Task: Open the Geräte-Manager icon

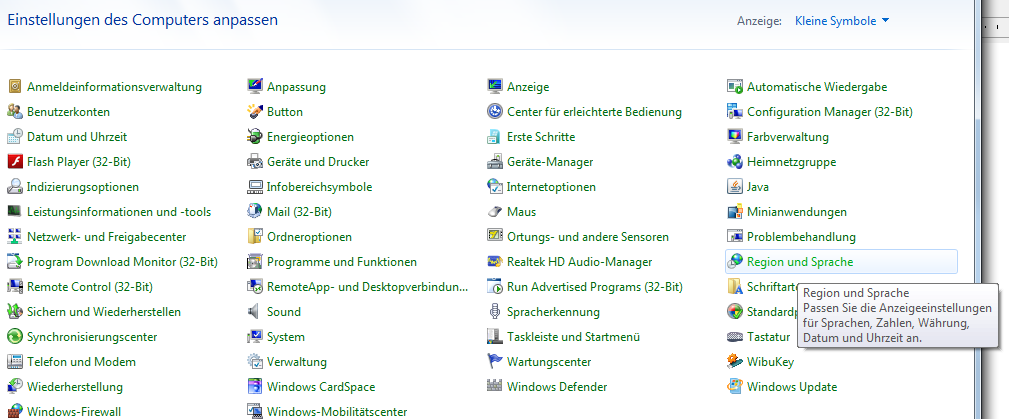Action: tap(495, 162)
